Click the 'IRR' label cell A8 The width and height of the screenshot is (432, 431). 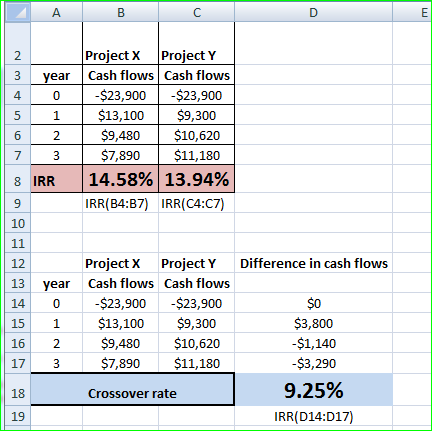[x=56, y=179]
